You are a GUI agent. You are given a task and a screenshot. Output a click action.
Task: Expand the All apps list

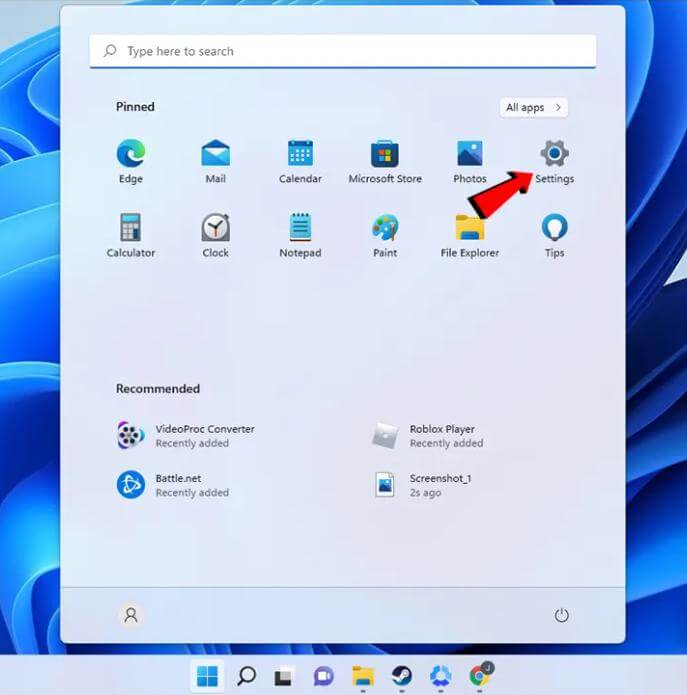pyautogui.click(x=534, y=108)
